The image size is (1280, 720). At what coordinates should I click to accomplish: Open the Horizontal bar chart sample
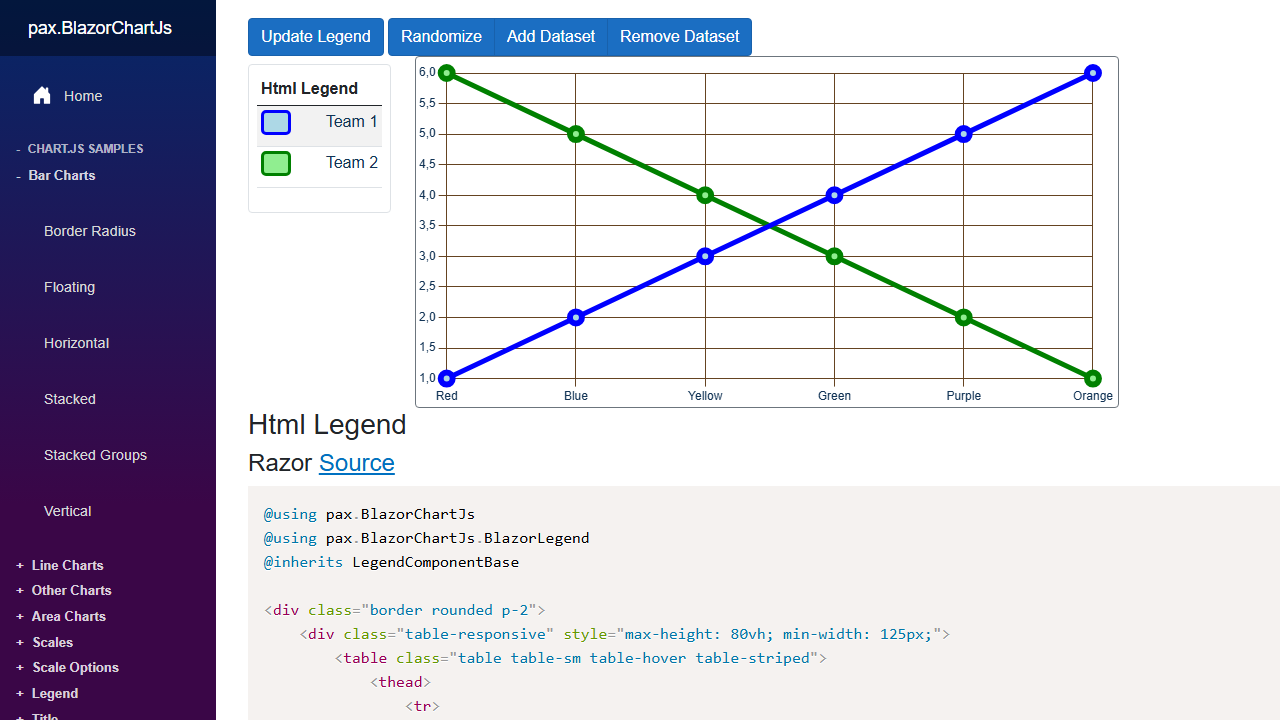point(77,343)
